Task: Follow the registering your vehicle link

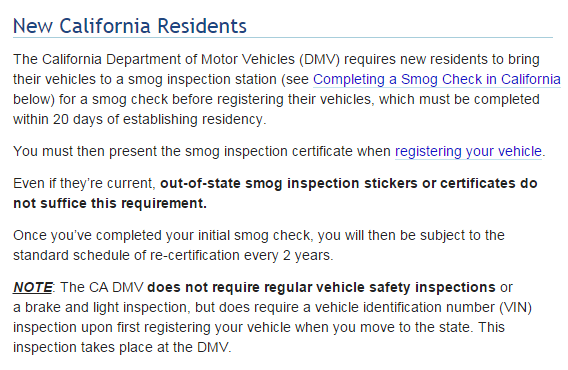Action: pyautogui.click(x=468, y=151)
